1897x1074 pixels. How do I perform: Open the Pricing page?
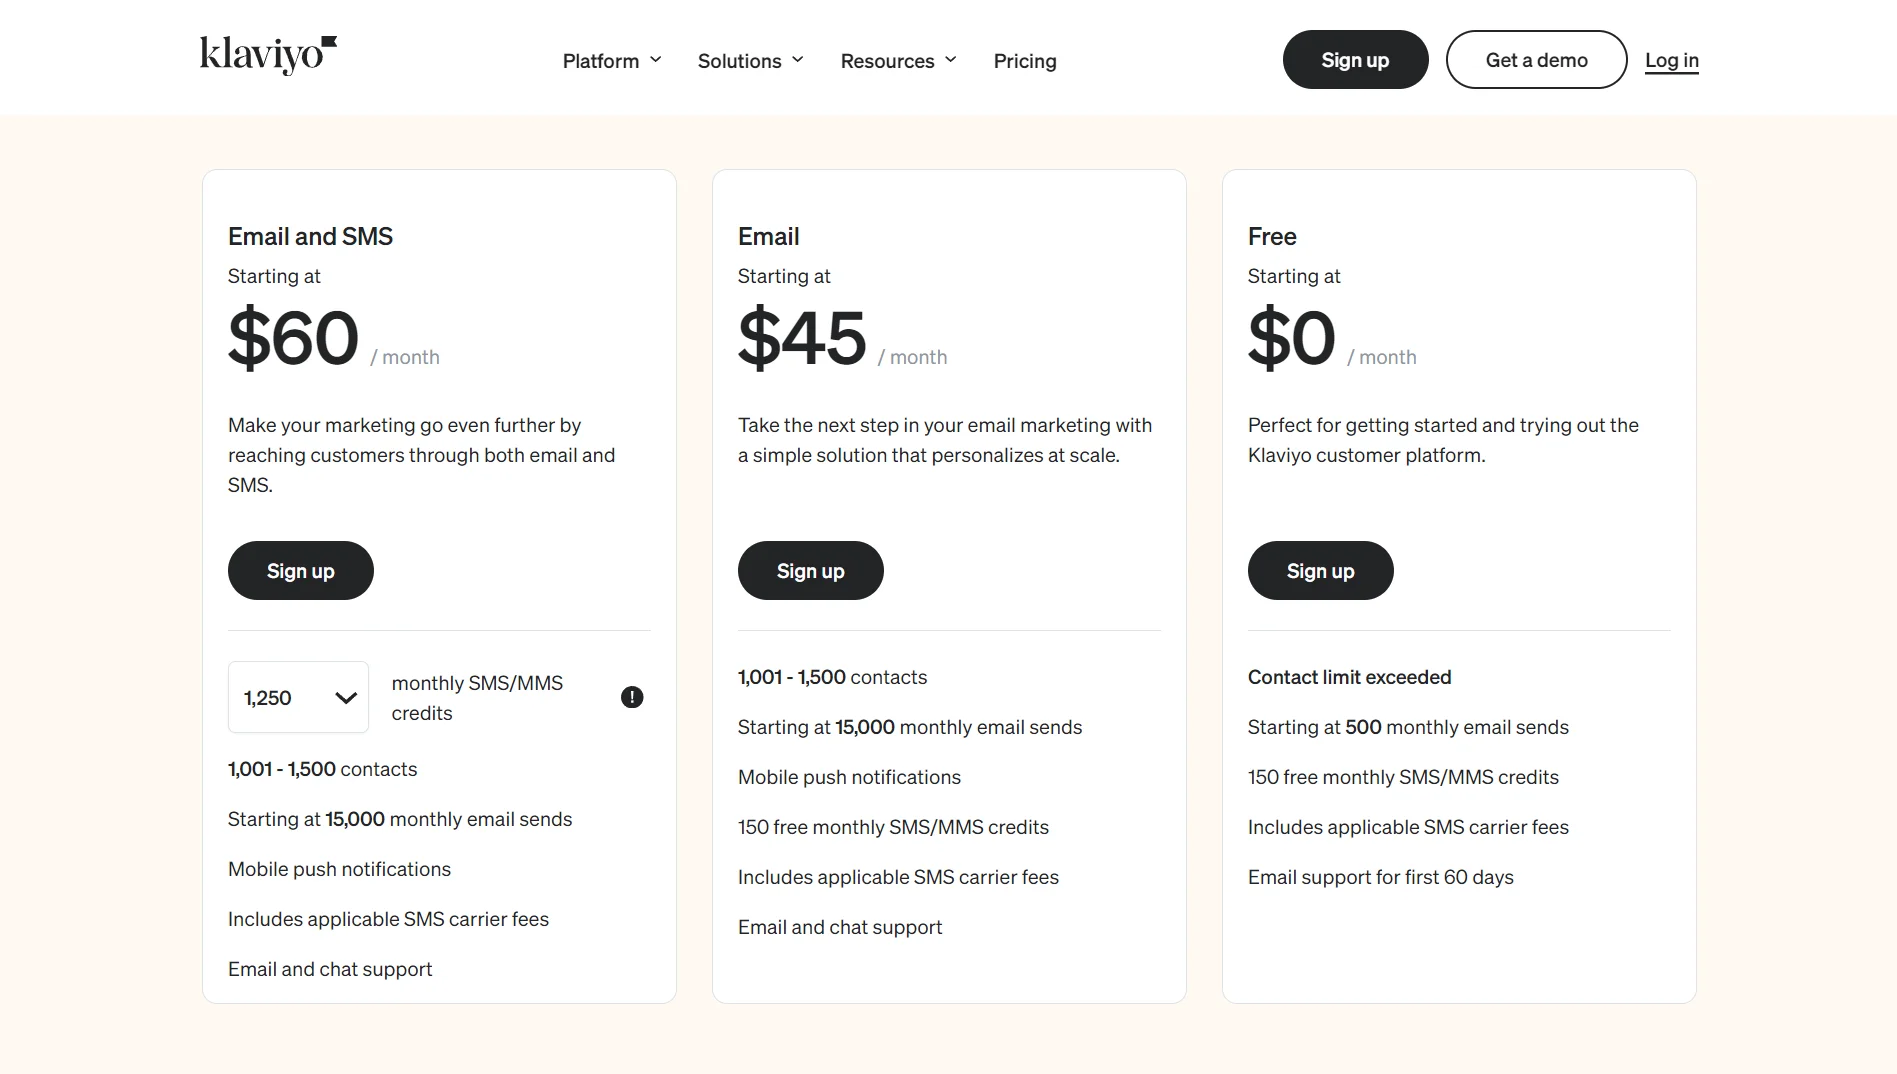pos(1024,60)
